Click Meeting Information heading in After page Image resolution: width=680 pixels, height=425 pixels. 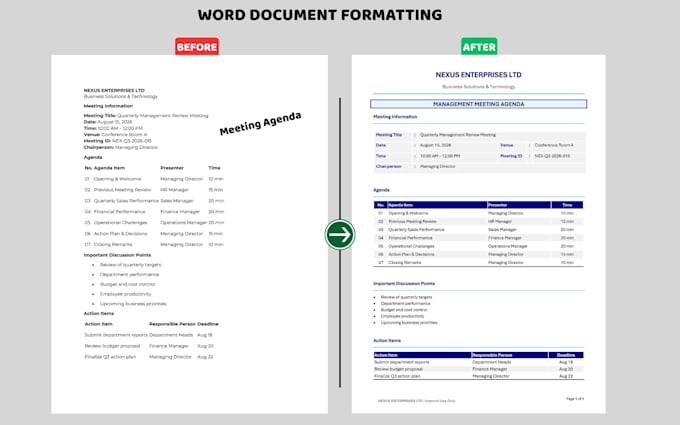click(395, 117)
